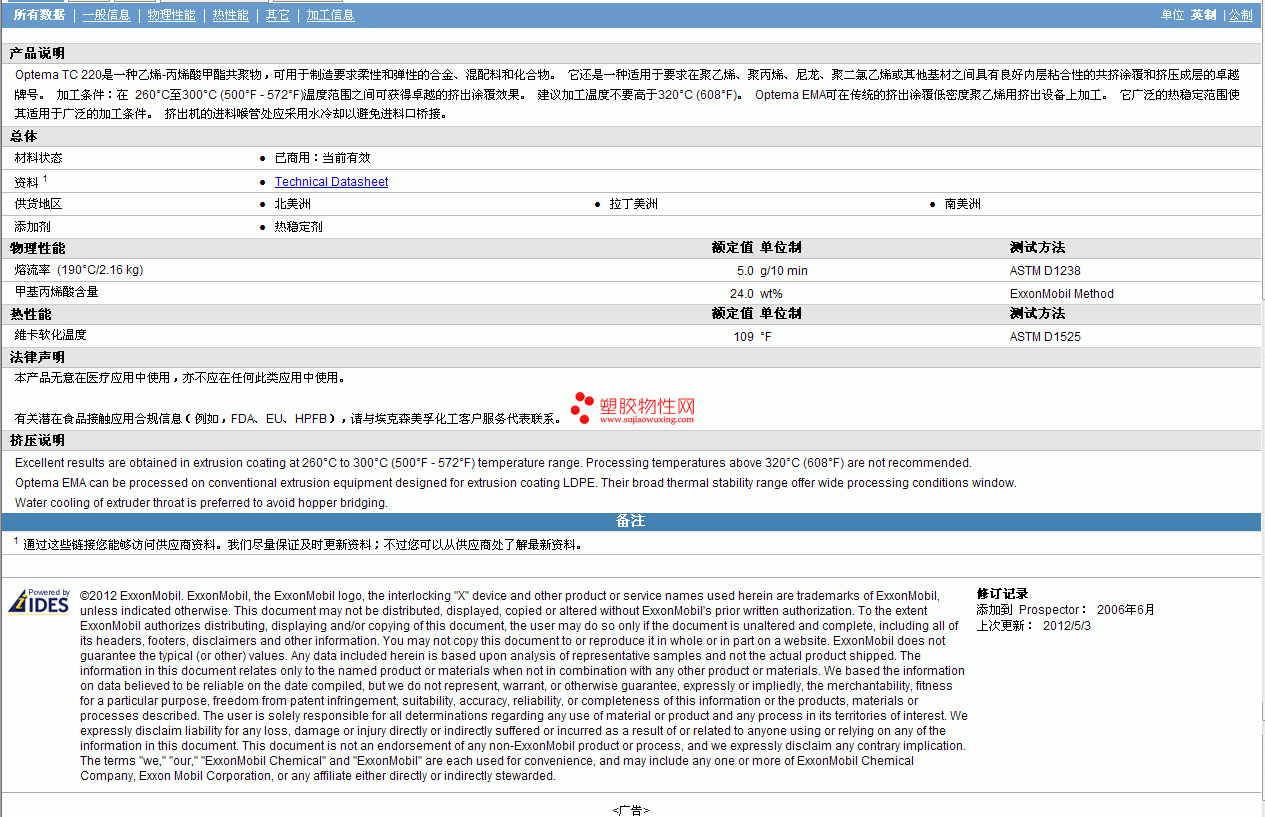Select the 109 °F value
The height and width of the screenshot is (817, 1265).
pyautogui.click(x=752, y=337)
